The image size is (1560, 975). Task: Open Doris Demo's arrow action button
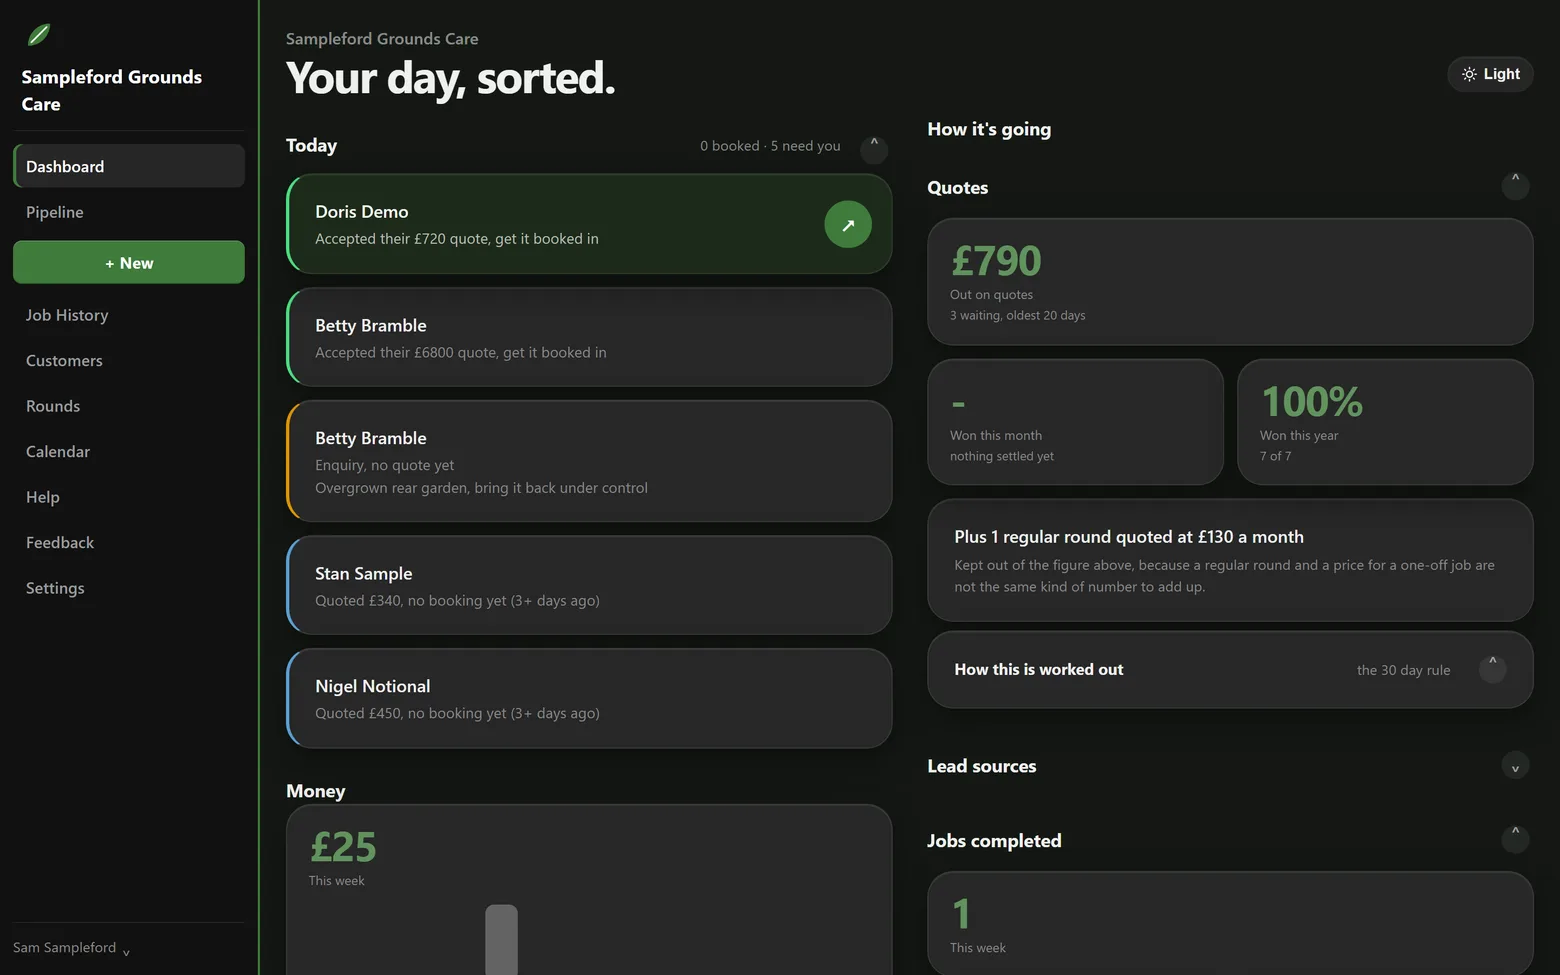[848, 225]
